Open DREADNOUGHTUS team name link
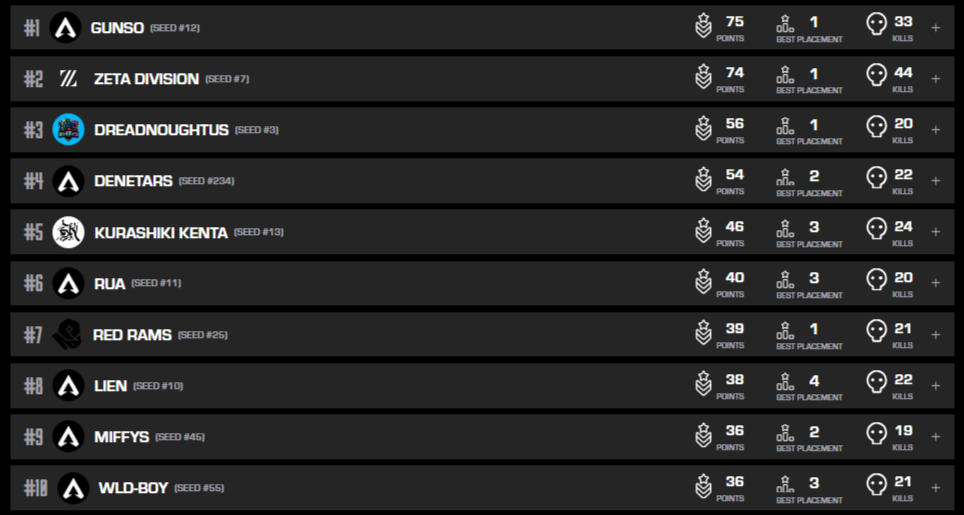Viewport: 964px width, 515px height. 161,130
